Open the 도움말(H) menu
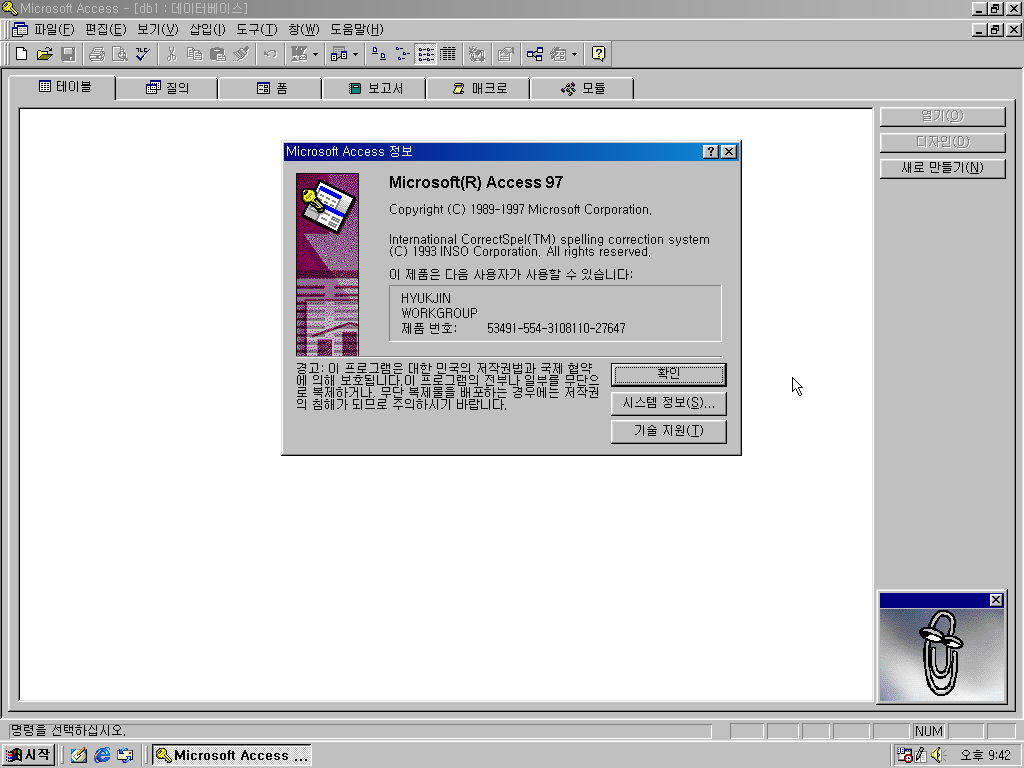 click(357, 29)
